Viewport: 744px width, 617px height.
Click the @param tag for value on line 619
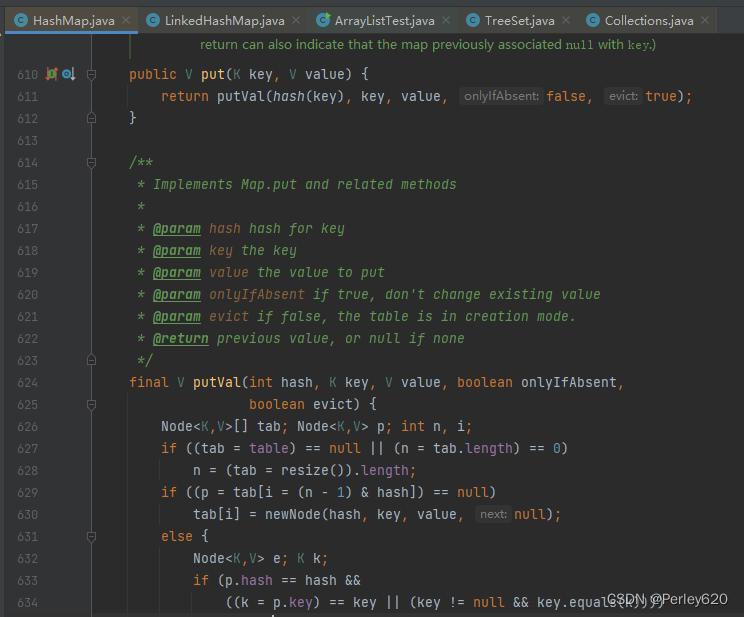click(177, 273)
